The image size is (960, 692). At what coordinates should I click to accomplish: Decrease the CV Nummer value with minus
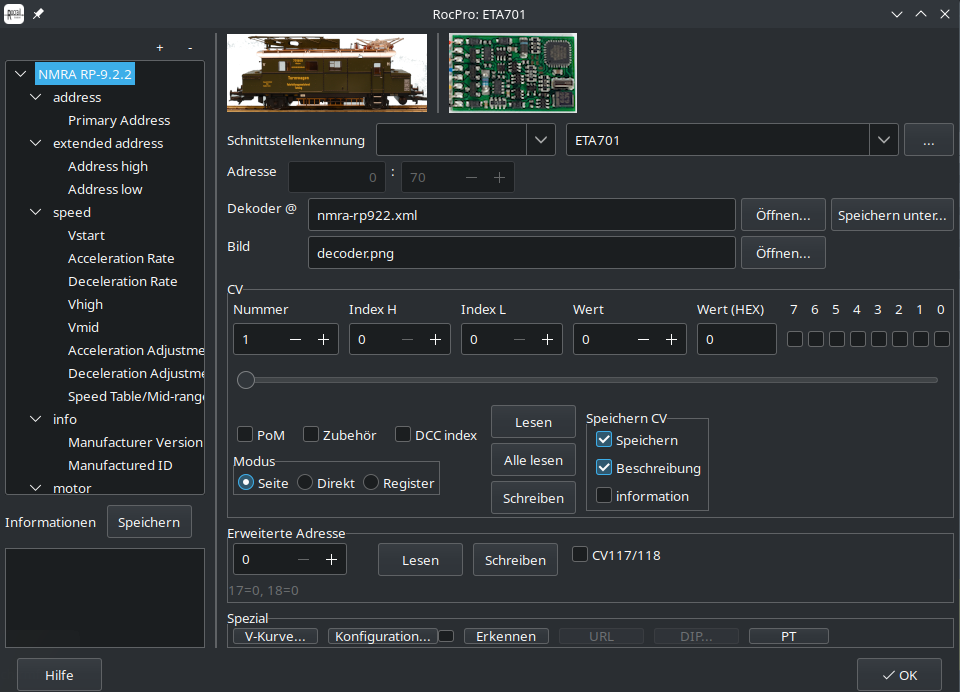click(x=295, y=340)
